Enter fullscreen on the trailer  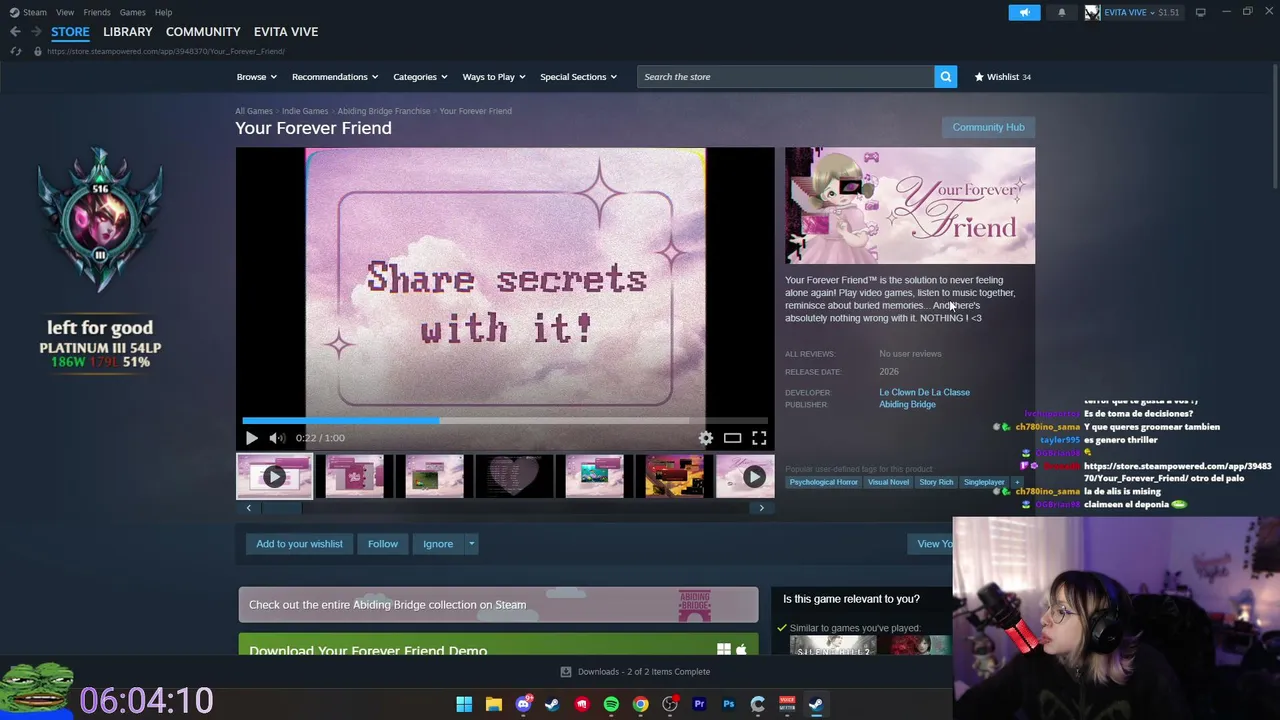[x=759, y=438]
